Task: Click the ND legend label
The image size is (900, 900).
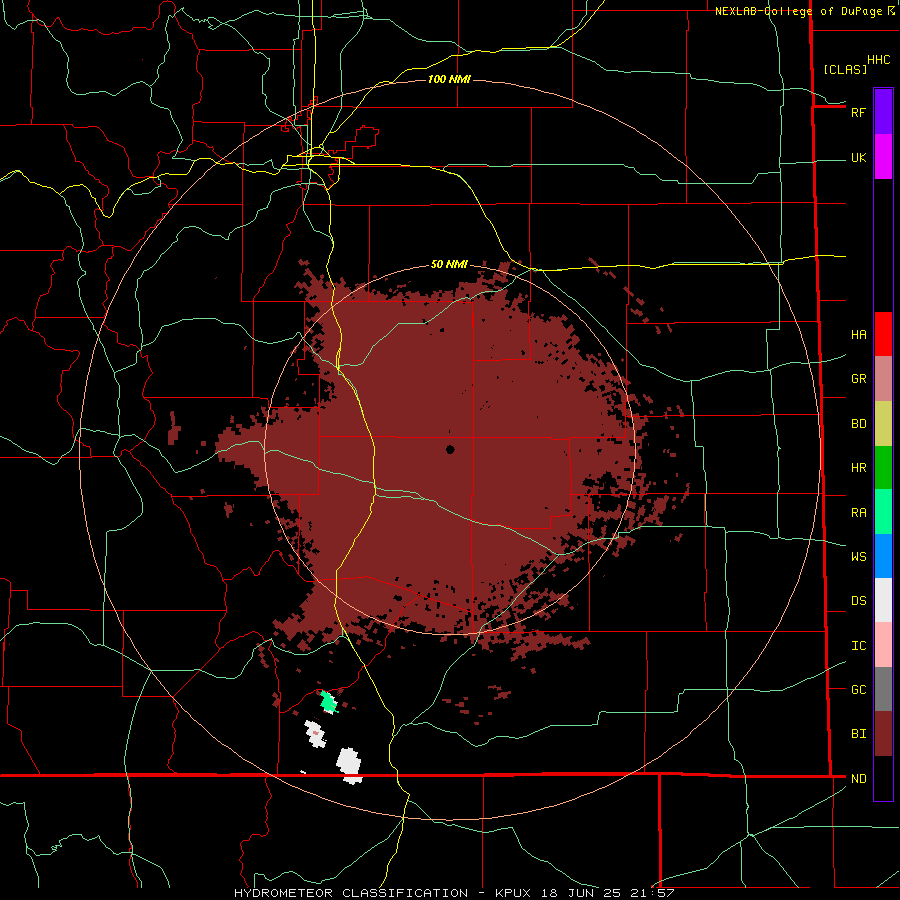Action: pyautogui.click(x=858, y=778)
